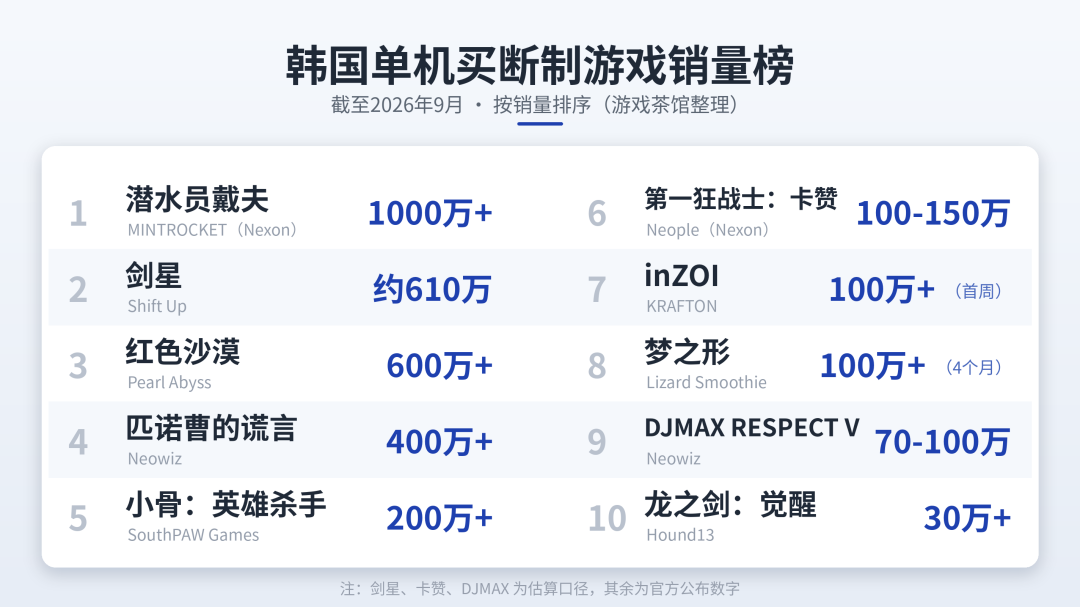Click sales figure 100-150万
The height and width of the screenshot is (607, 1080).
tap(933, 213)
